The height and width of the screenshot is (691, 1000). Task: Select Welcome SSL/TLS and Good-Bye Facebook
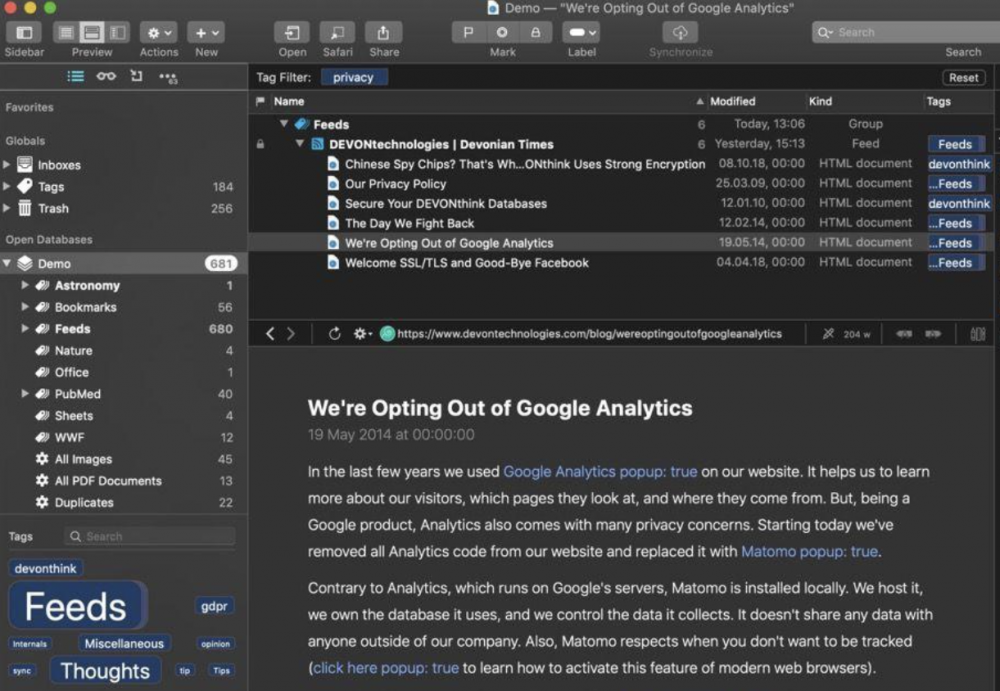click(621, 263)
